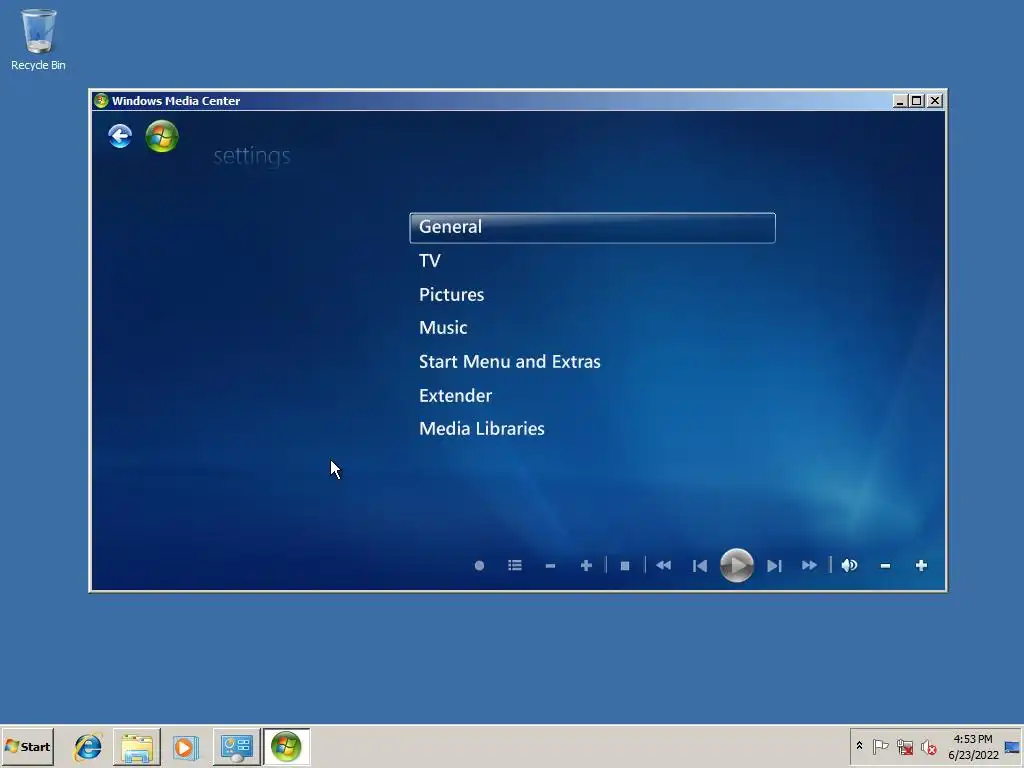Click the Show desktop button
1024x768 pixels.
[x=1013, y=746]
